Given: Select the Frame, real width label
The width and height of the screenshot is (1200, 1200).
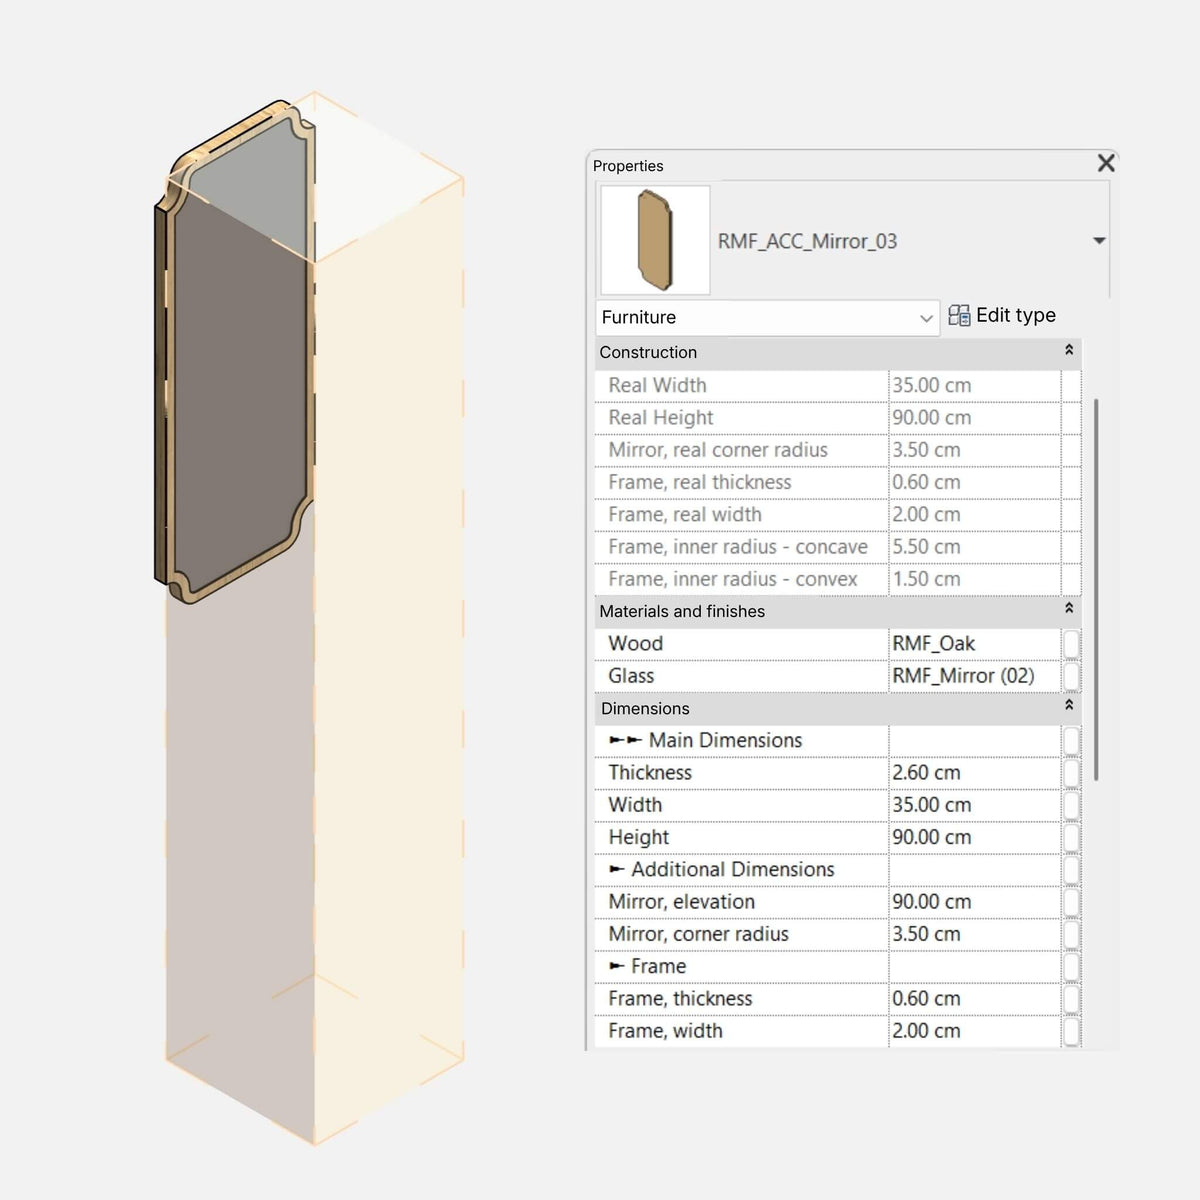Looking at the screenshot, I should tap(685, 514).
